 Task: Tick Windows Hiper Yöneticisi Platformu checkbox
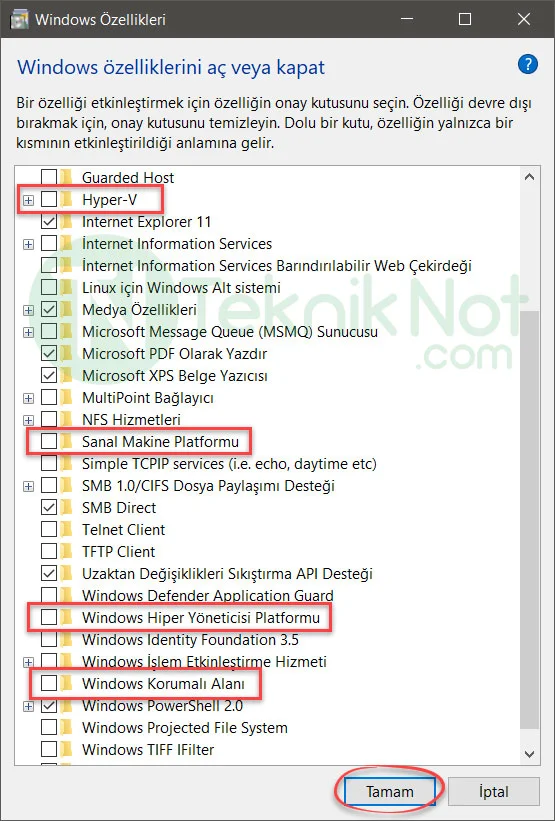pos(49,617)
